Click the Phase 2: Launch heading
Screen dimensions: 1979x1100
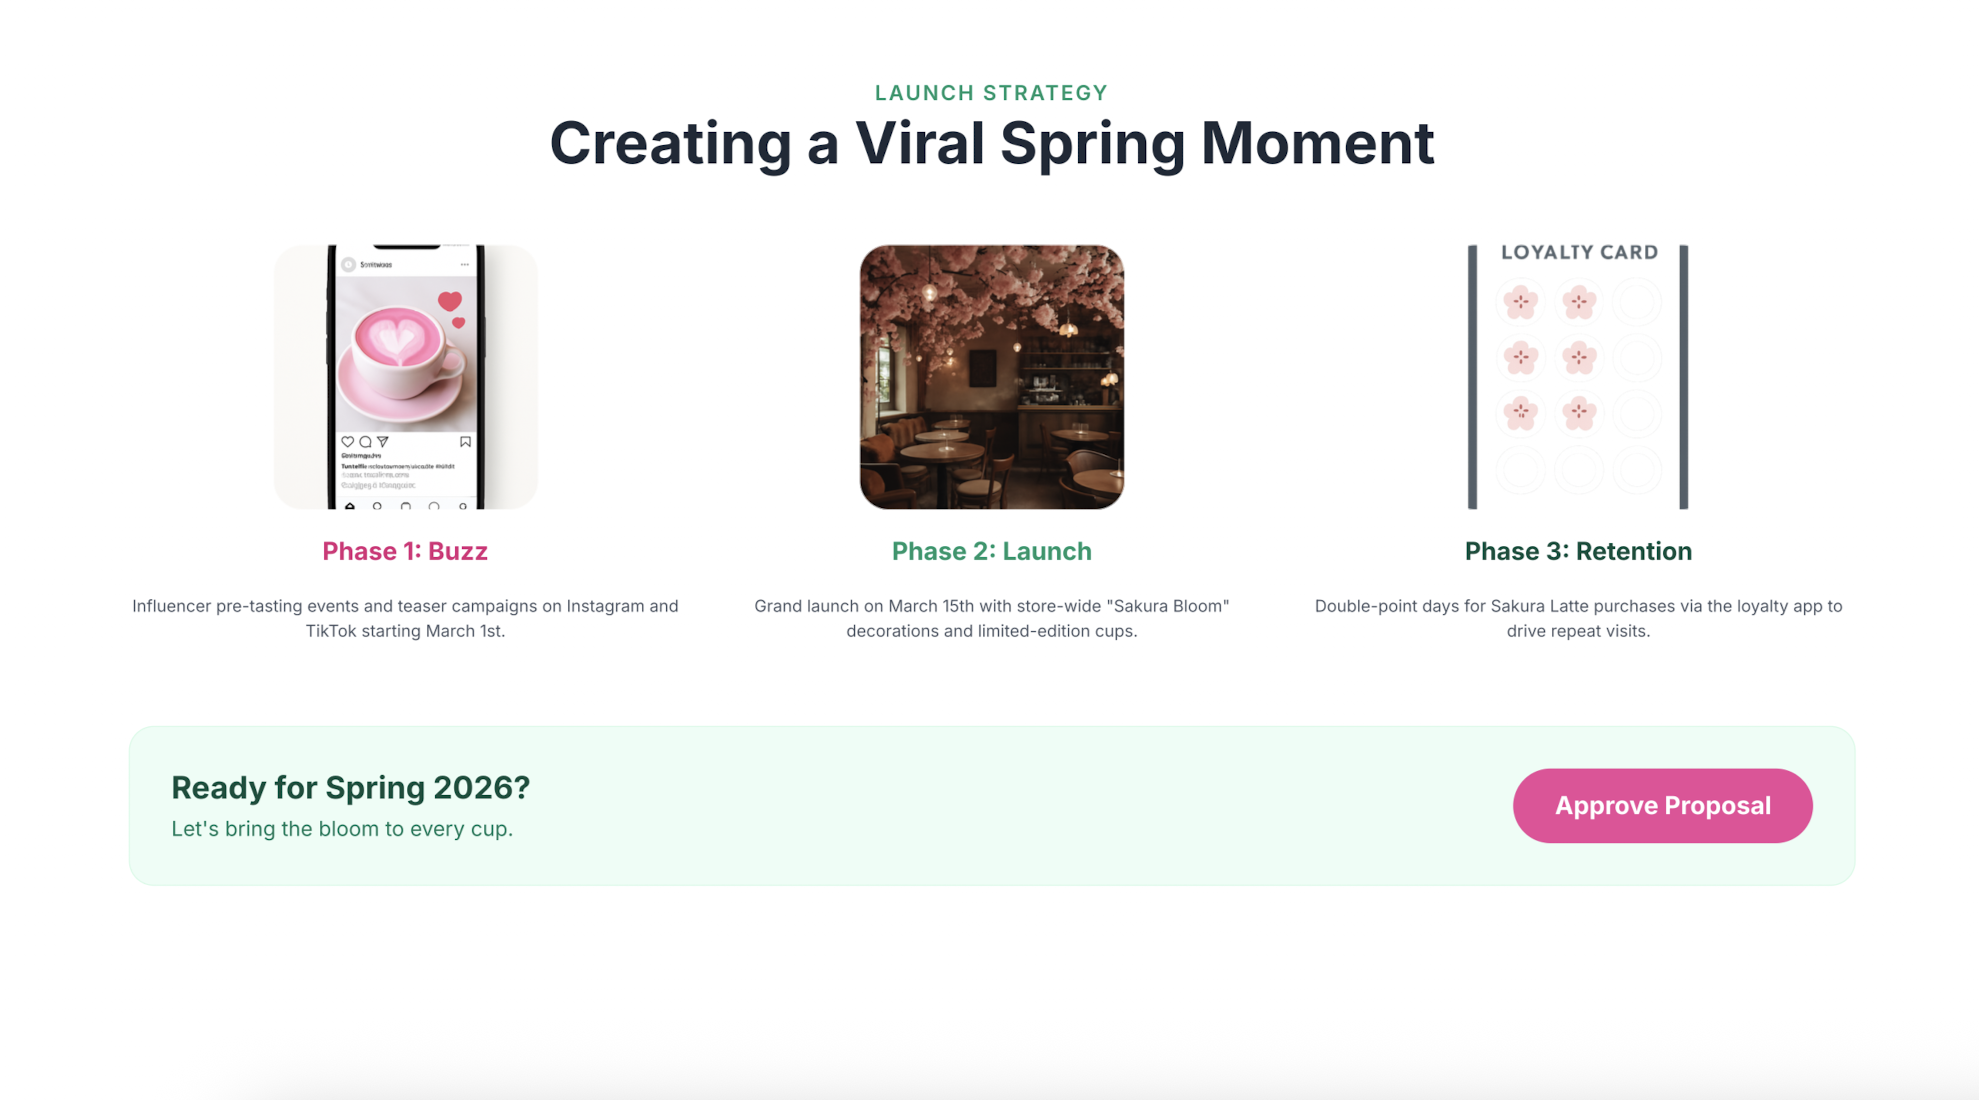[991, 551]
